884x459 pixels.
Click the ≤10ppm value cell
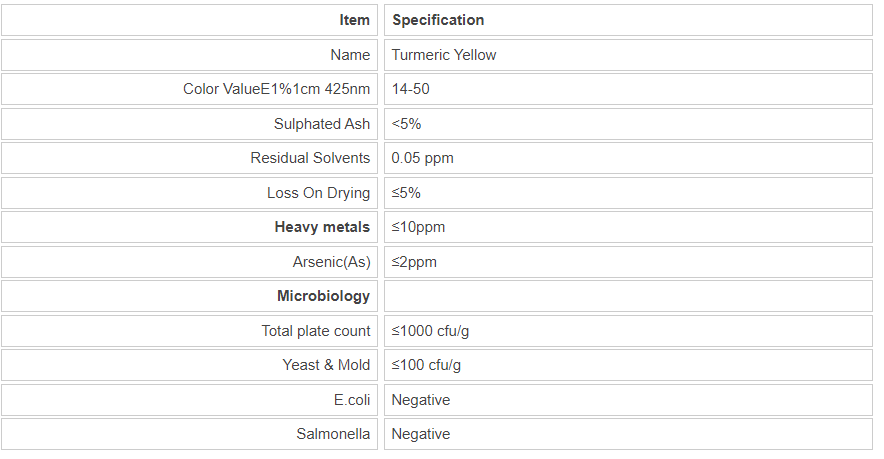[418, 227]
